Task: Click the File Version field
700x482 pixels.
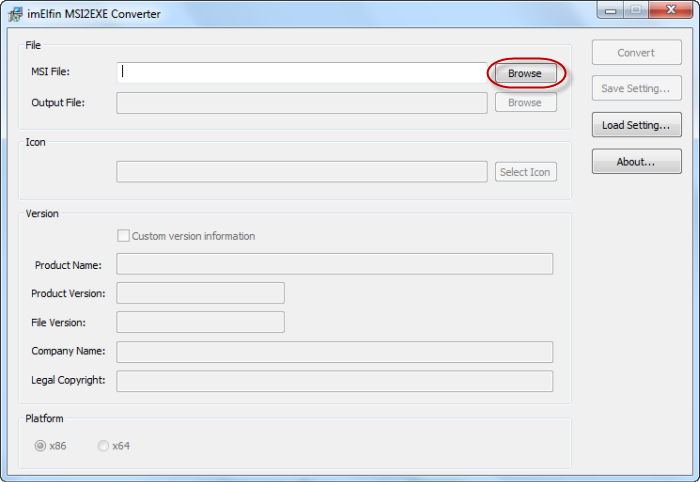Action: [200, 322]
